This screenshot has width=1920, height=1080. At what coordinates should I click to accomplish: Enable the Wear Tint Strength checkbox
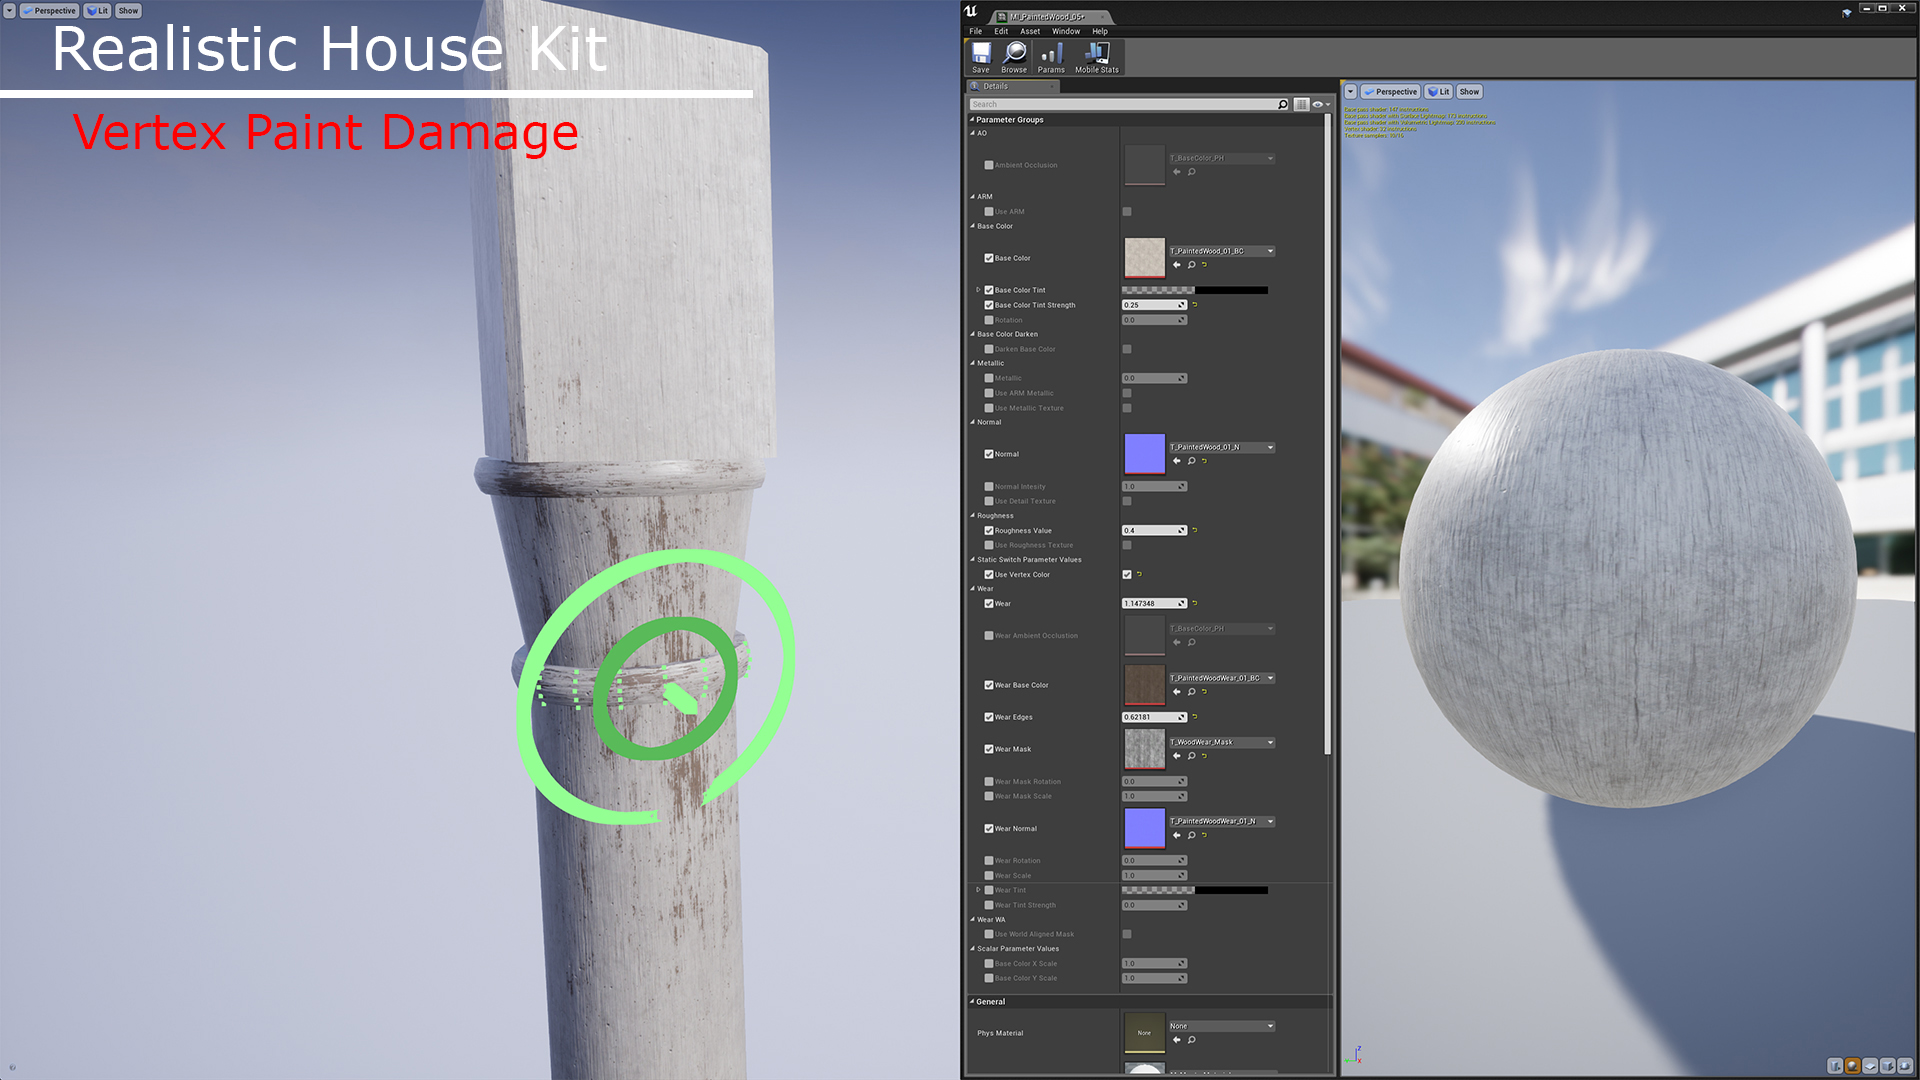coord(989,905)
